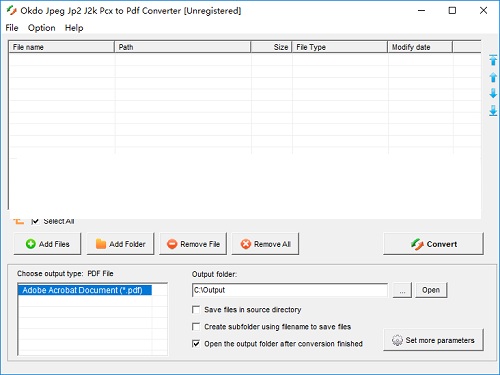Select Adobe Acrobat Document (*.pdf) output type

tap(85, 290)
